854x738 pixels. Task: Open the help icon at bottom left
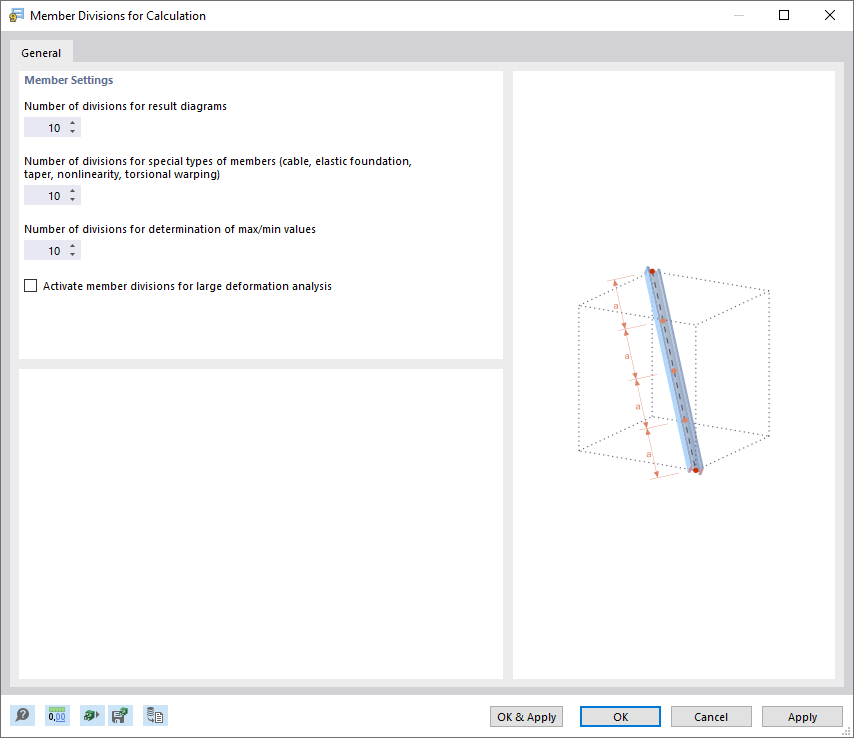[x=22, y=715]
